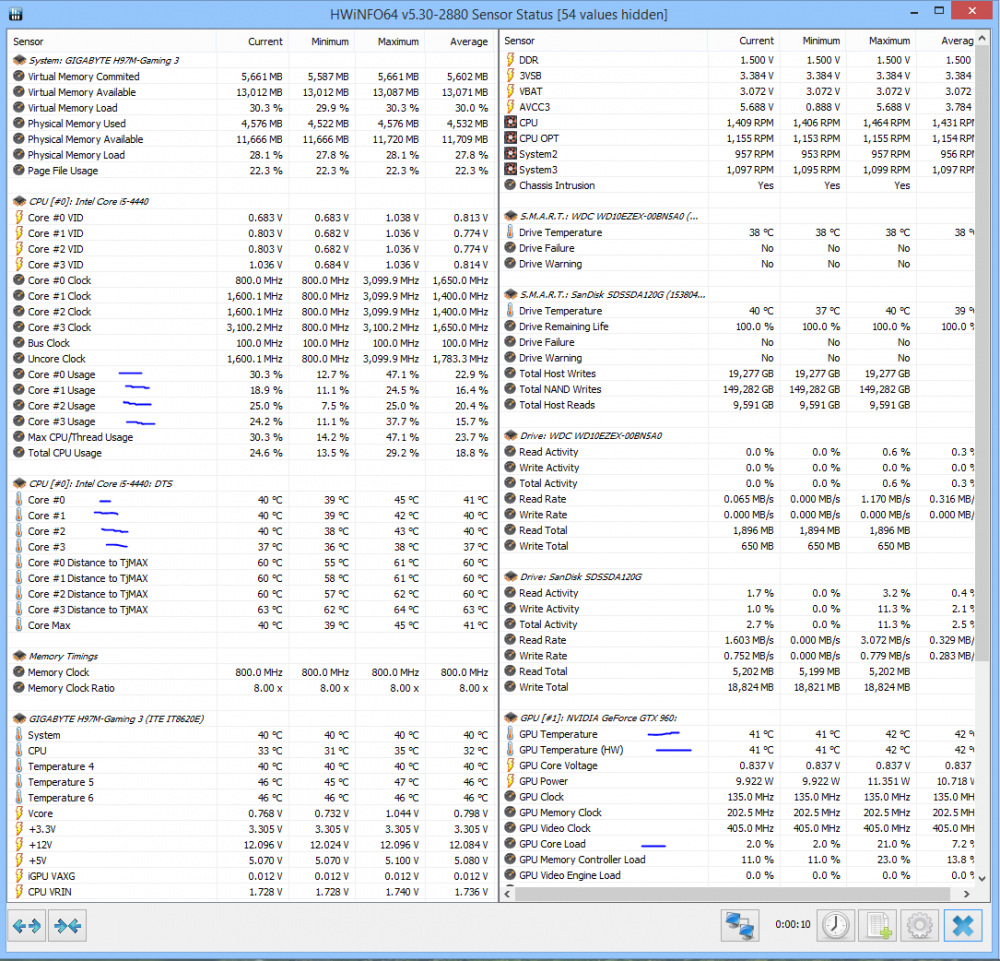The image size is (1000, 961).
Task: Start logging with the document plus icon
Action: click(x=876, y=926)
